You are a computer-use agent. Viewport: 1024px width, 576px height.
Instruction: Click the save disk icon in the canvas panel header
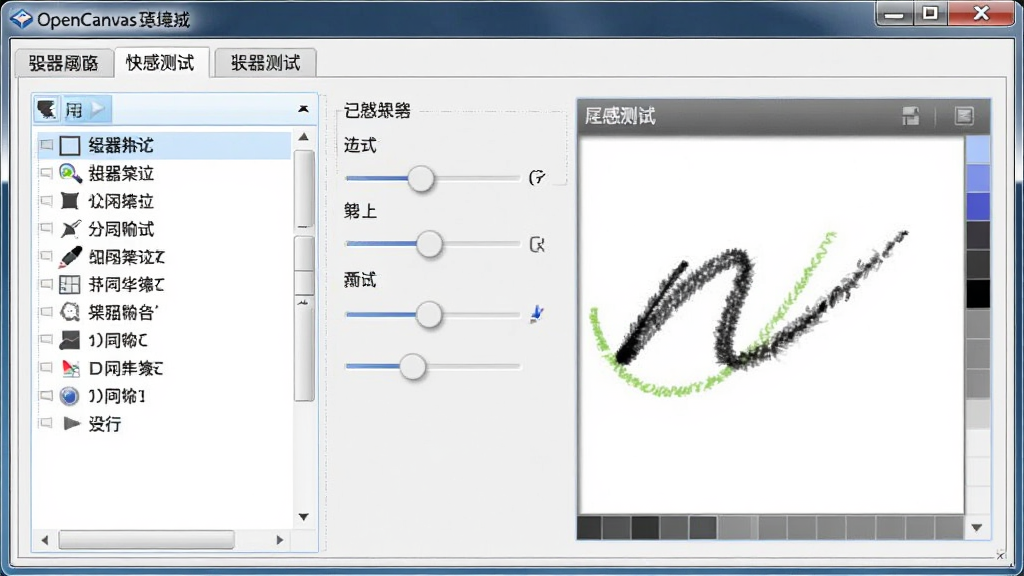coord(911,116)
